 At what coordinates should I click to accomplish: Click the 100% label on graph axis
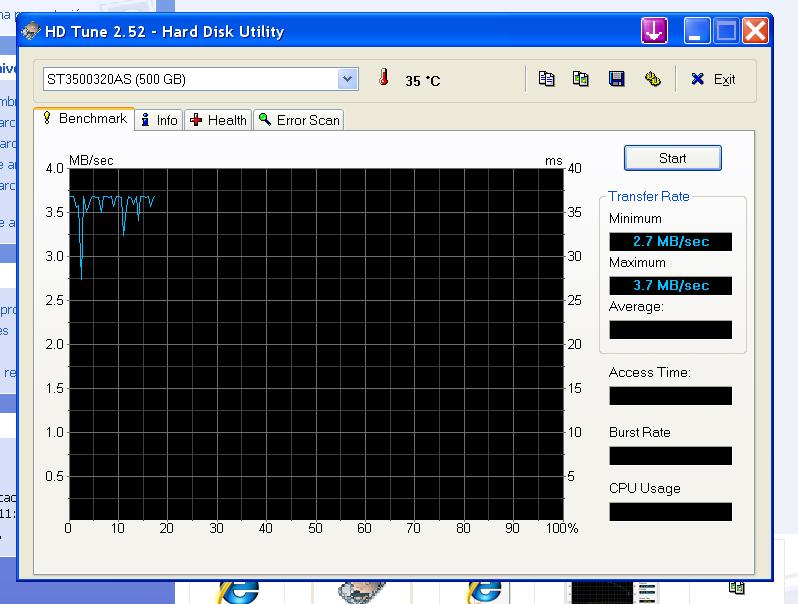pyautogui.click(x=562, y=529)
